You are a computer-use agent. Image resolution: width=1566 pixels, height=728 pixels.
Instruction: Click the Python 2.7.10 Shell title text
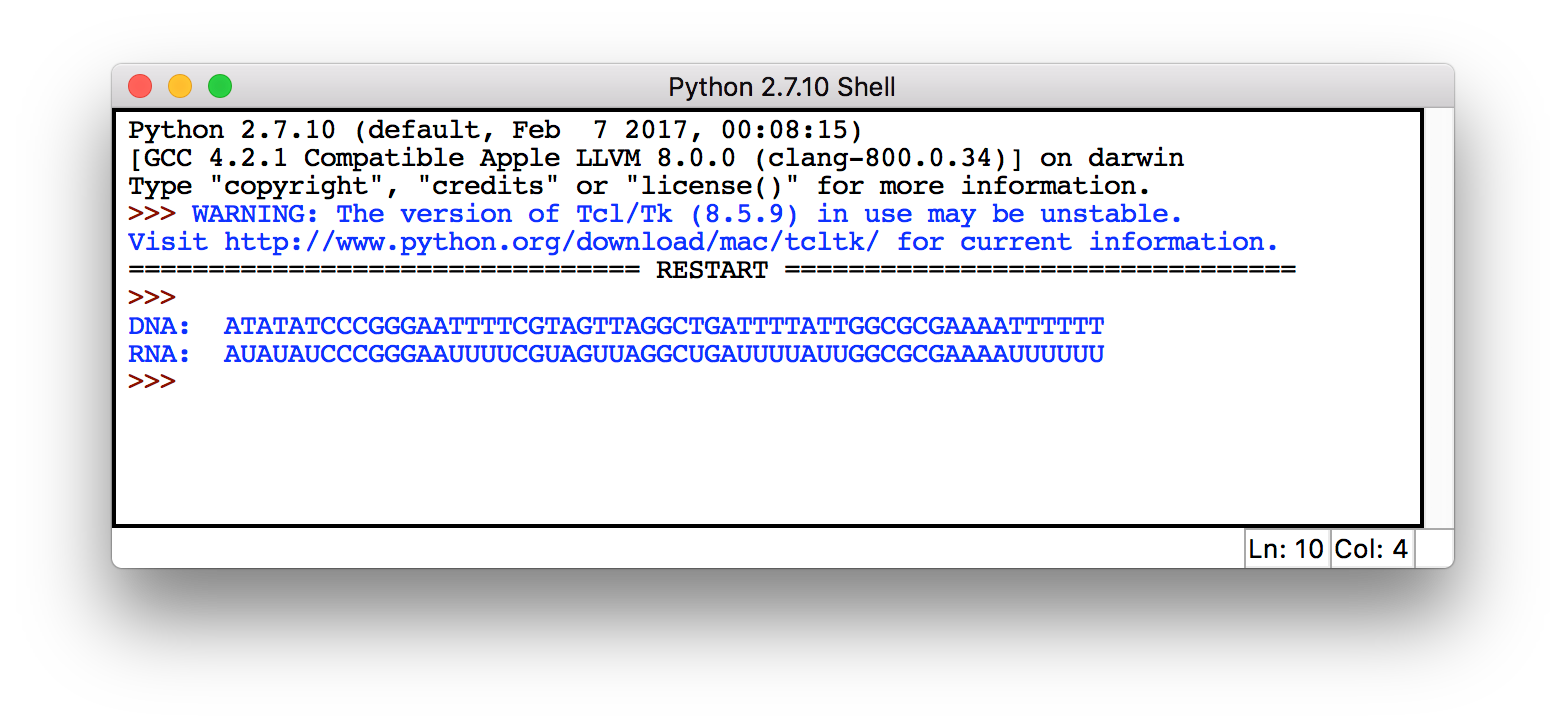click(x=782, y=88)
